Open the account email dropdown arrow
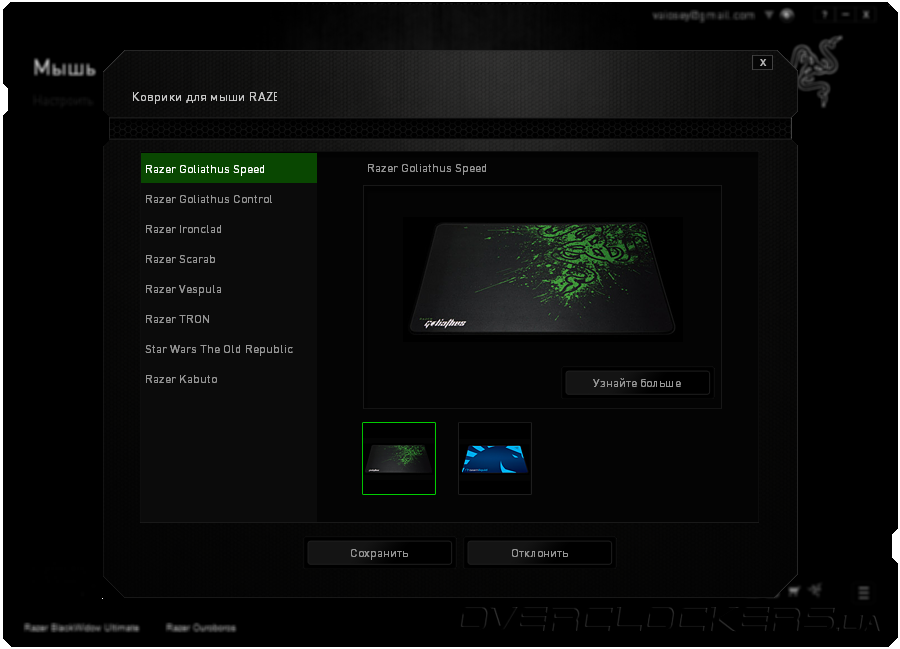The image size is (900, 649). point(769,15)
